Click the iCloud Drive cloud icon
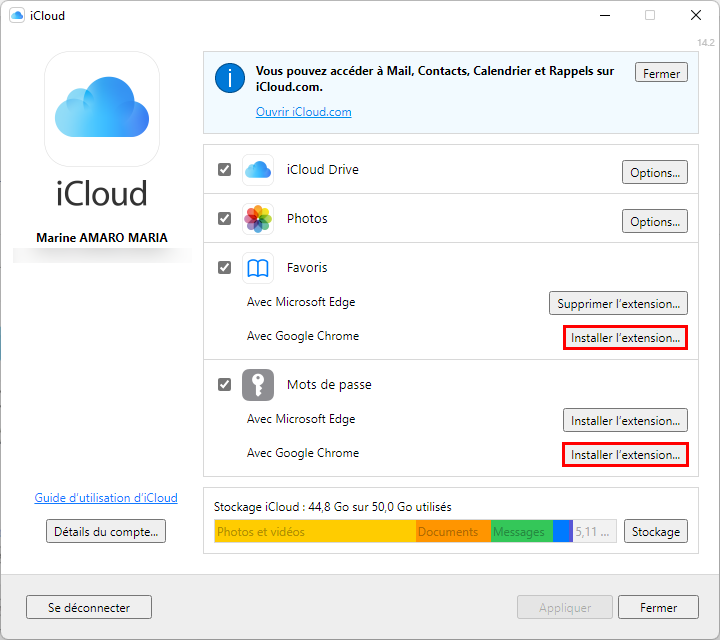The height and width of the screenshot is (640, 720). 258,170
